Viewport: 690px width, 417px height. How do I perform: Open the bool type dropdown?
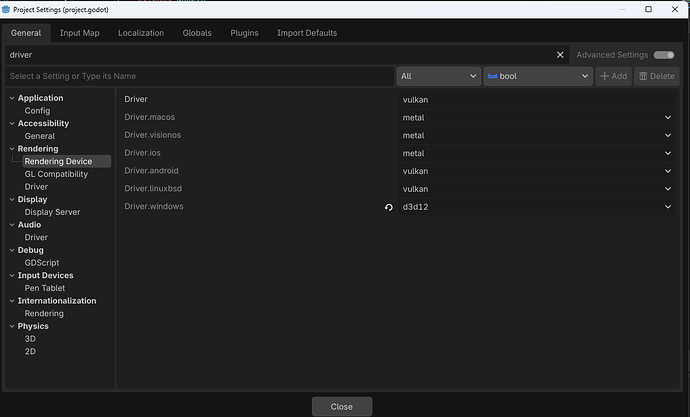click(537, 76)
